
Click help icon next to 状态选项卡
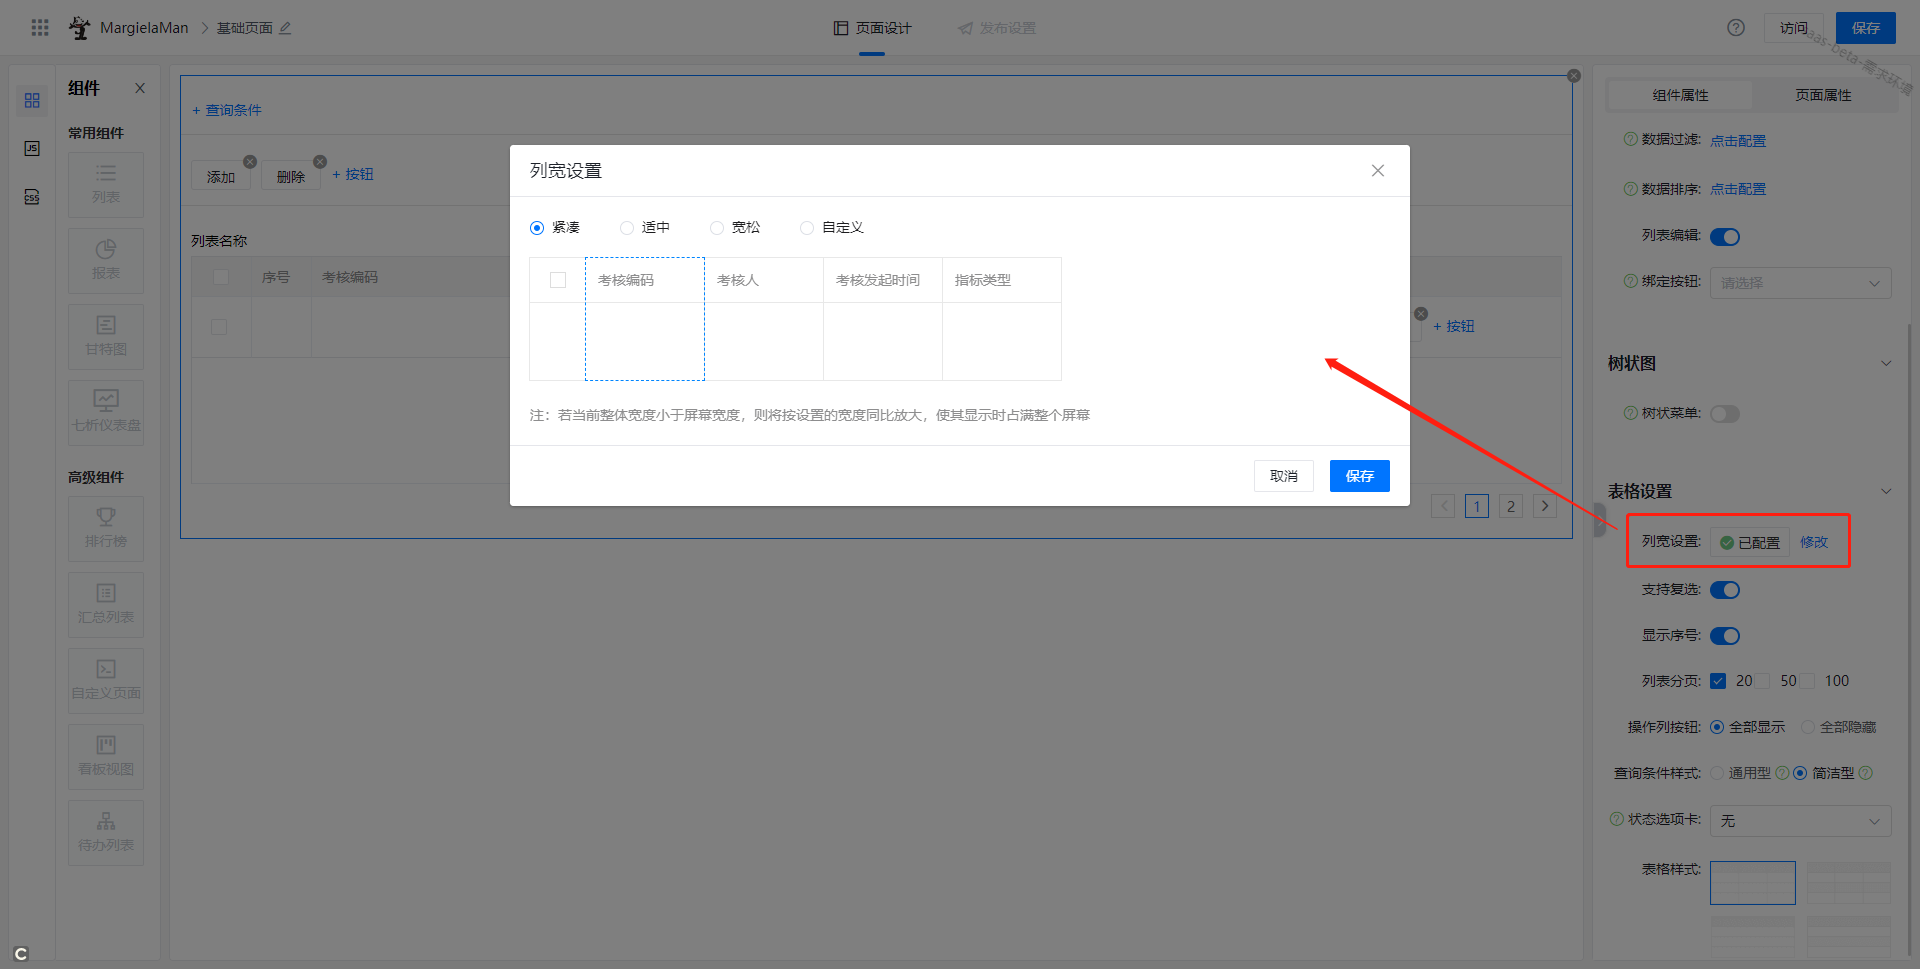pyautogui.click(x=1617, y=819)
